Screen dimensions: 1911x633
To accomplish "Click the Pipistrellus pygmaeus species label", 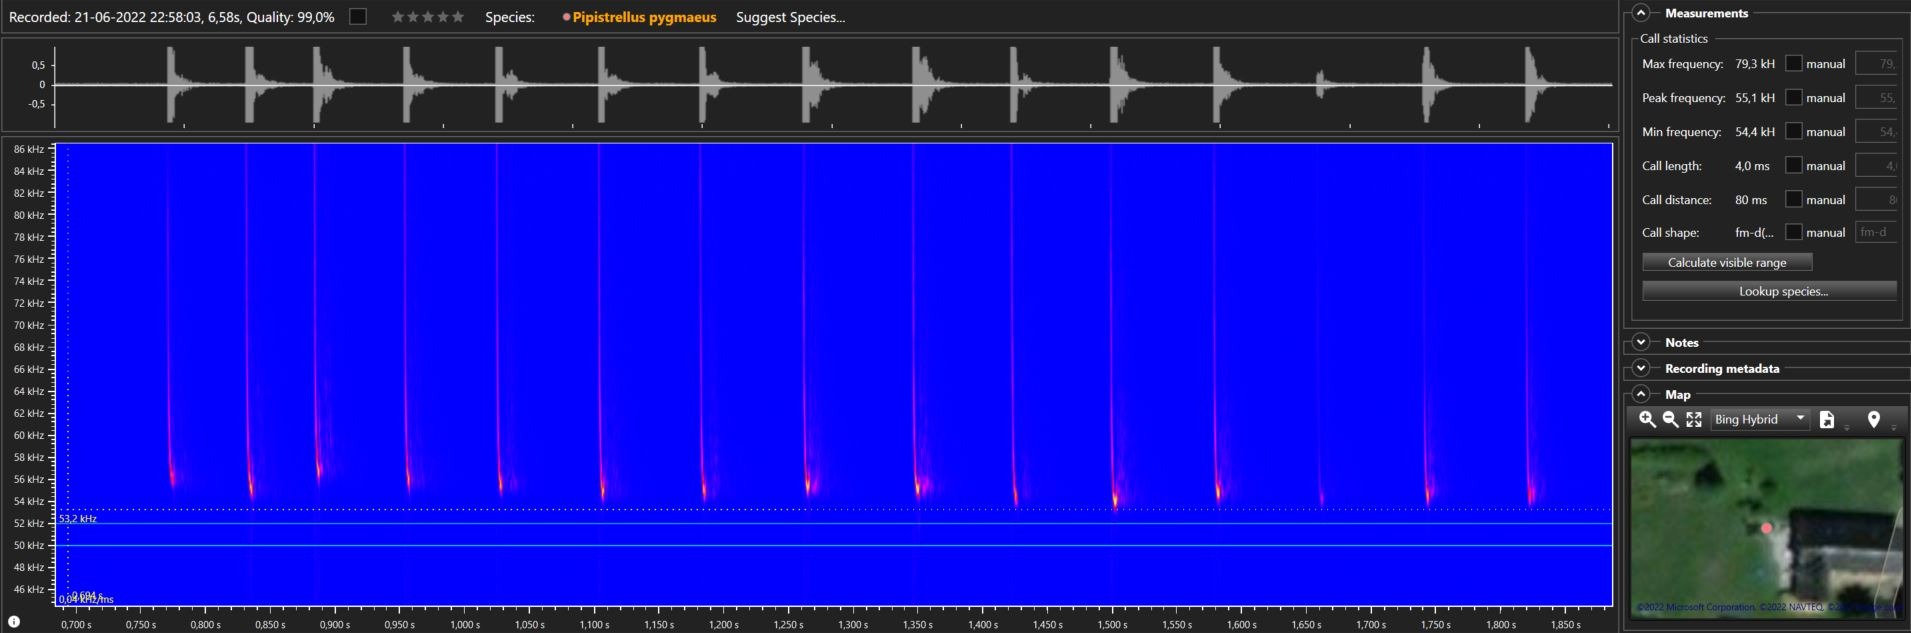I will pos(644,17).
